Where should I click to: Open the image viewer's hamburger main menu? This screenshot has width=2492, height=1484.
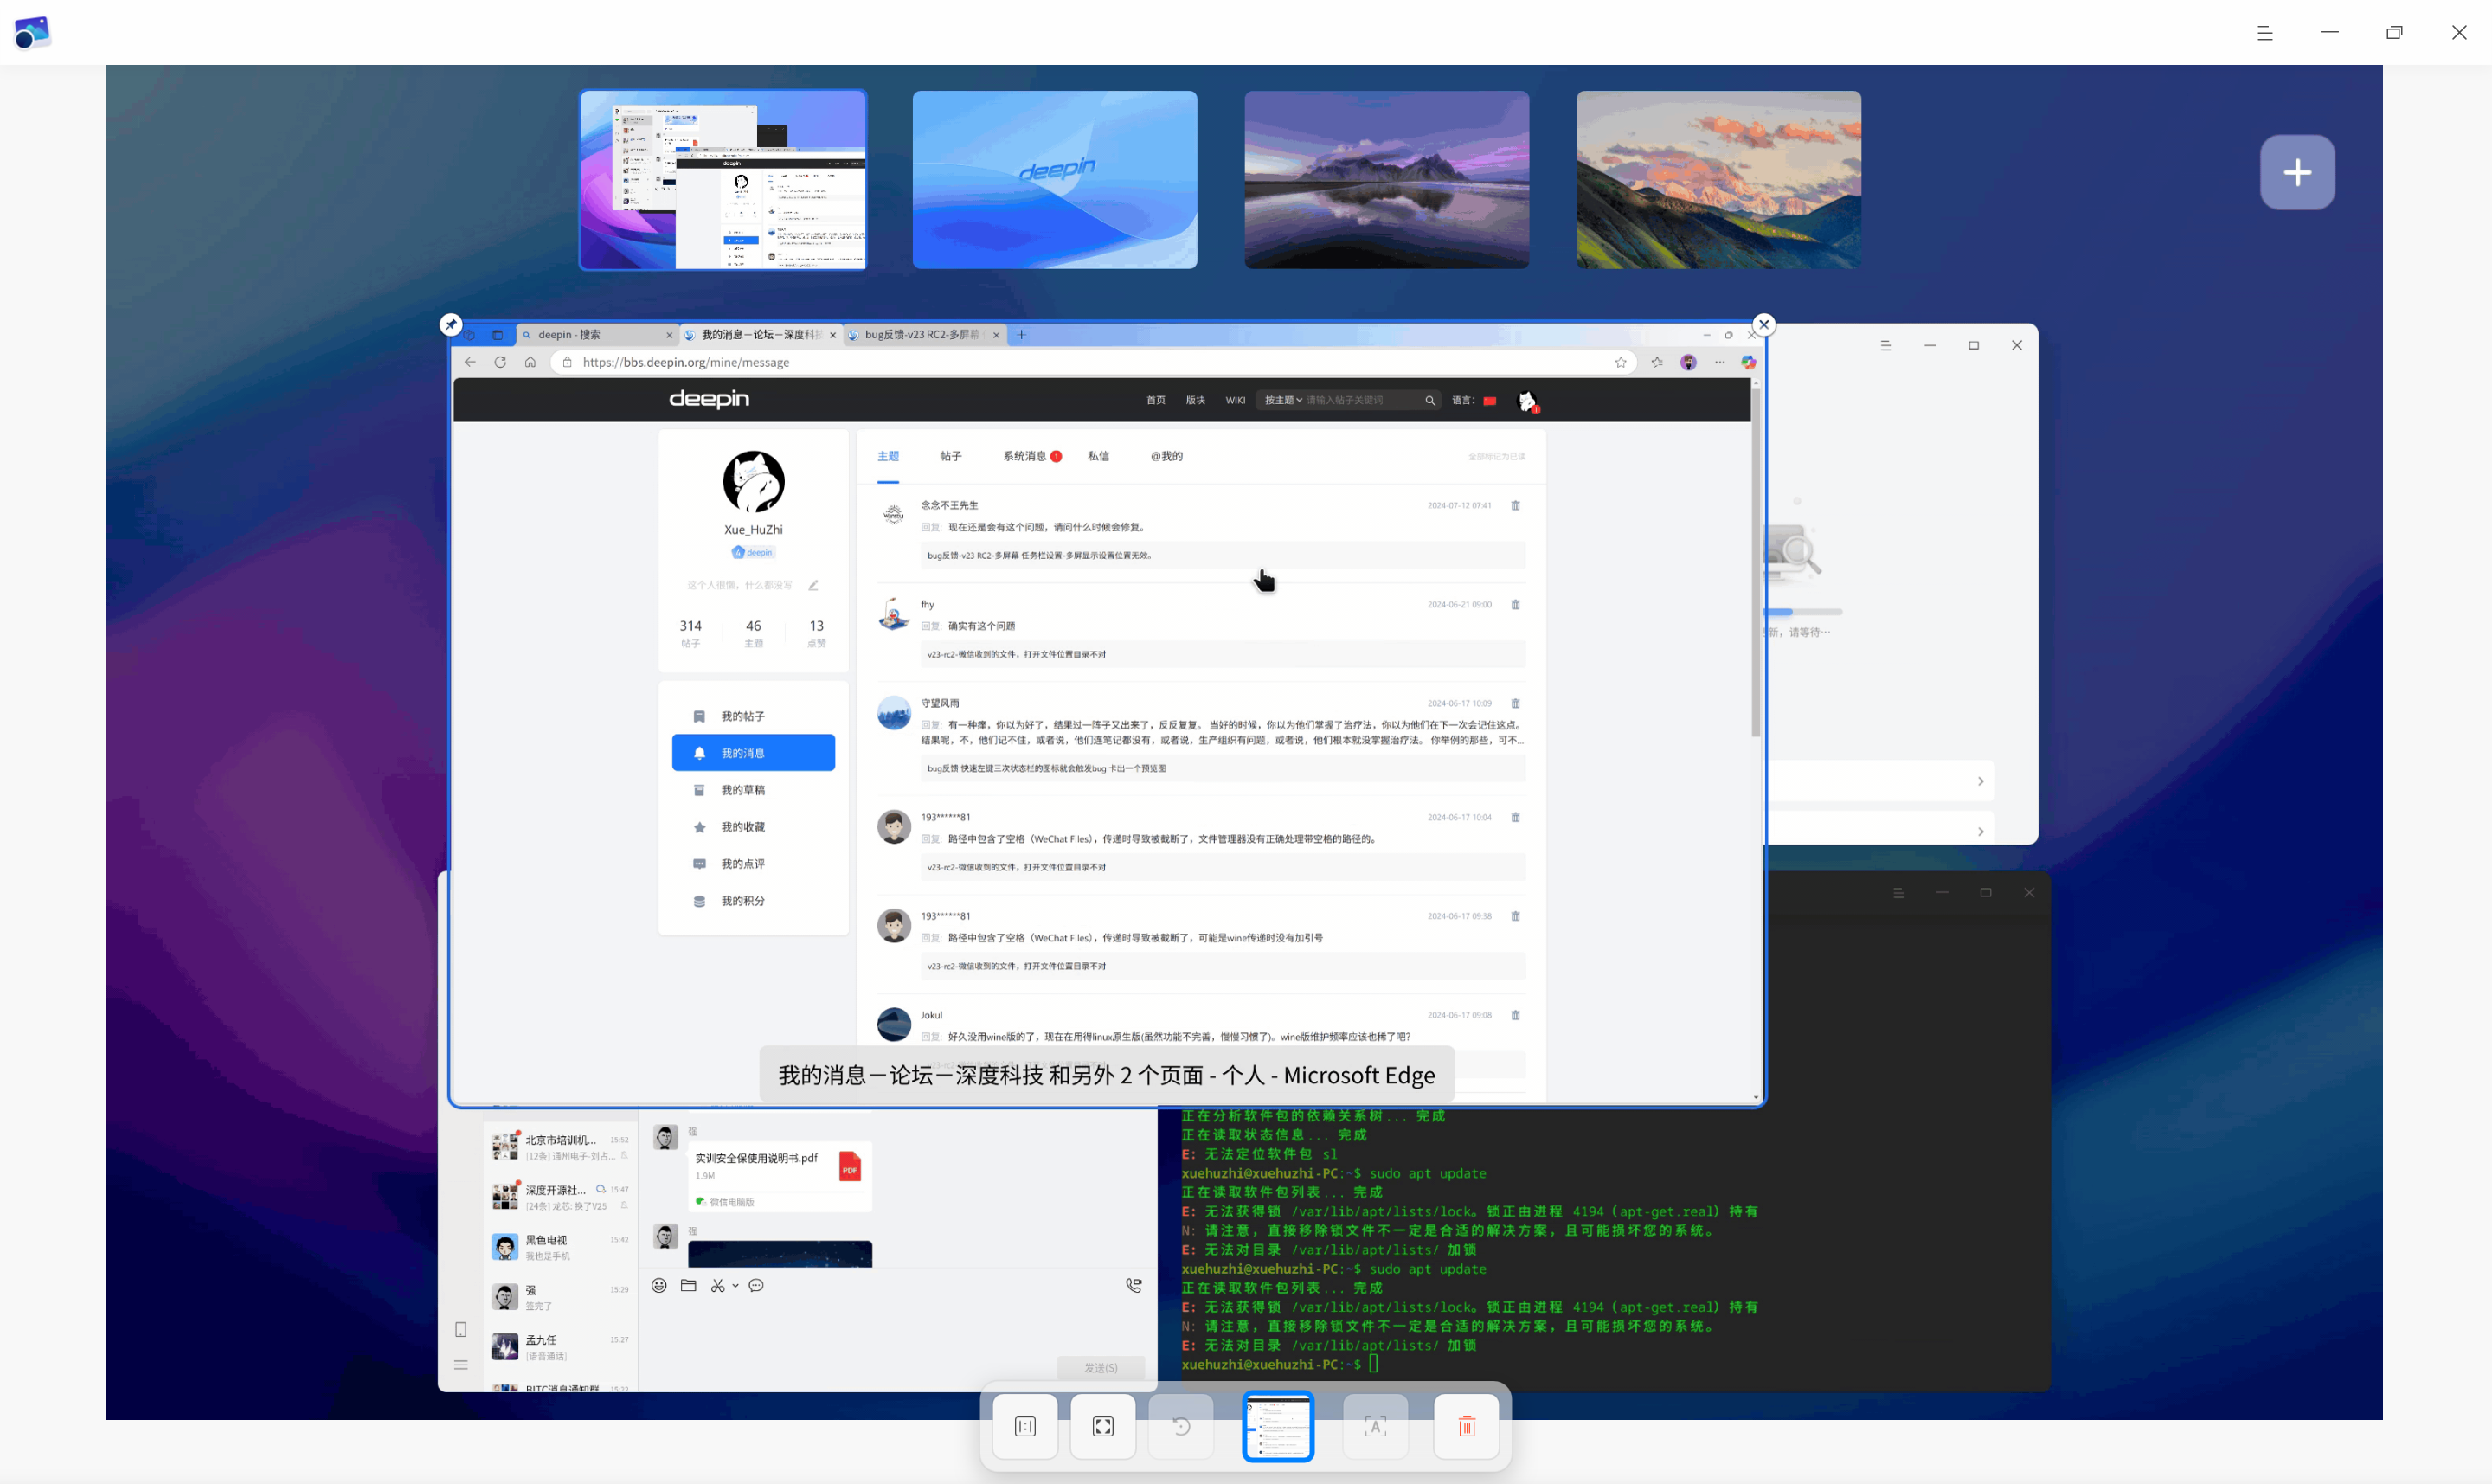tap(2265, 33)
